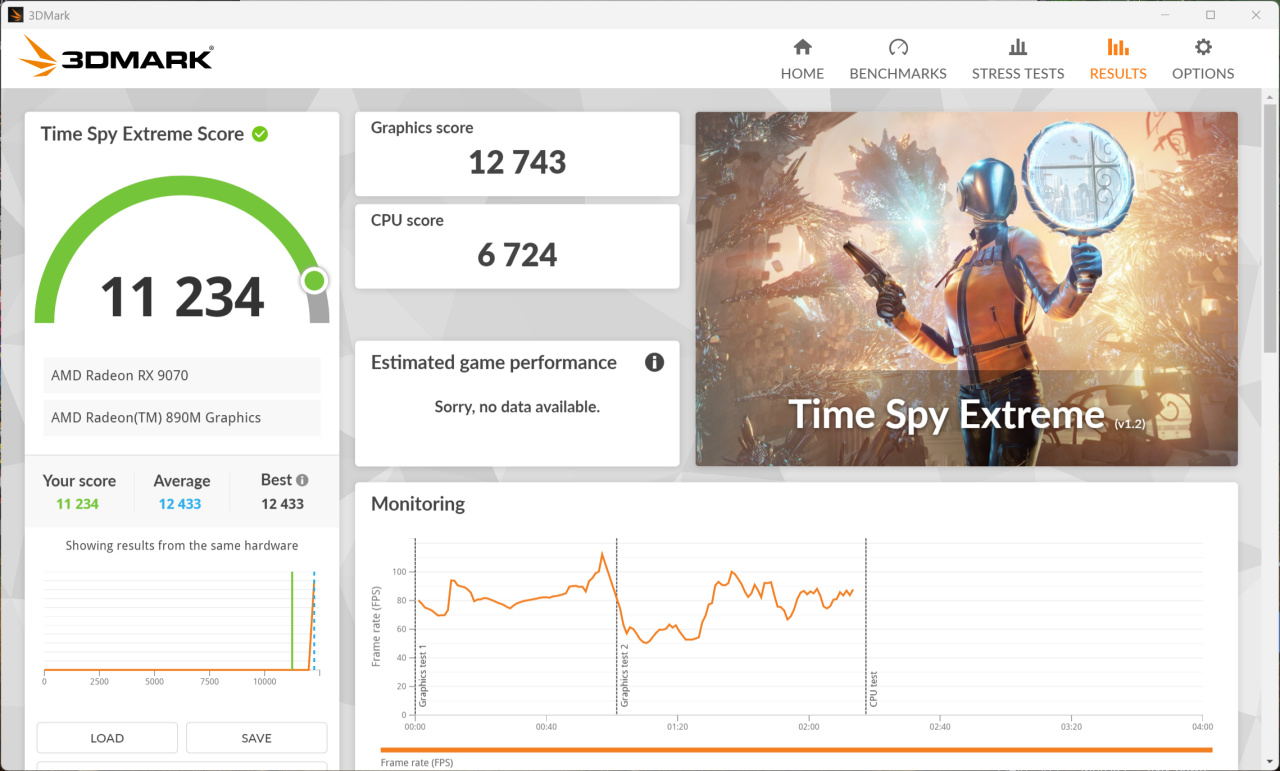Open the Stress Tests section
1280x771 pixels.
[1018, 59]
